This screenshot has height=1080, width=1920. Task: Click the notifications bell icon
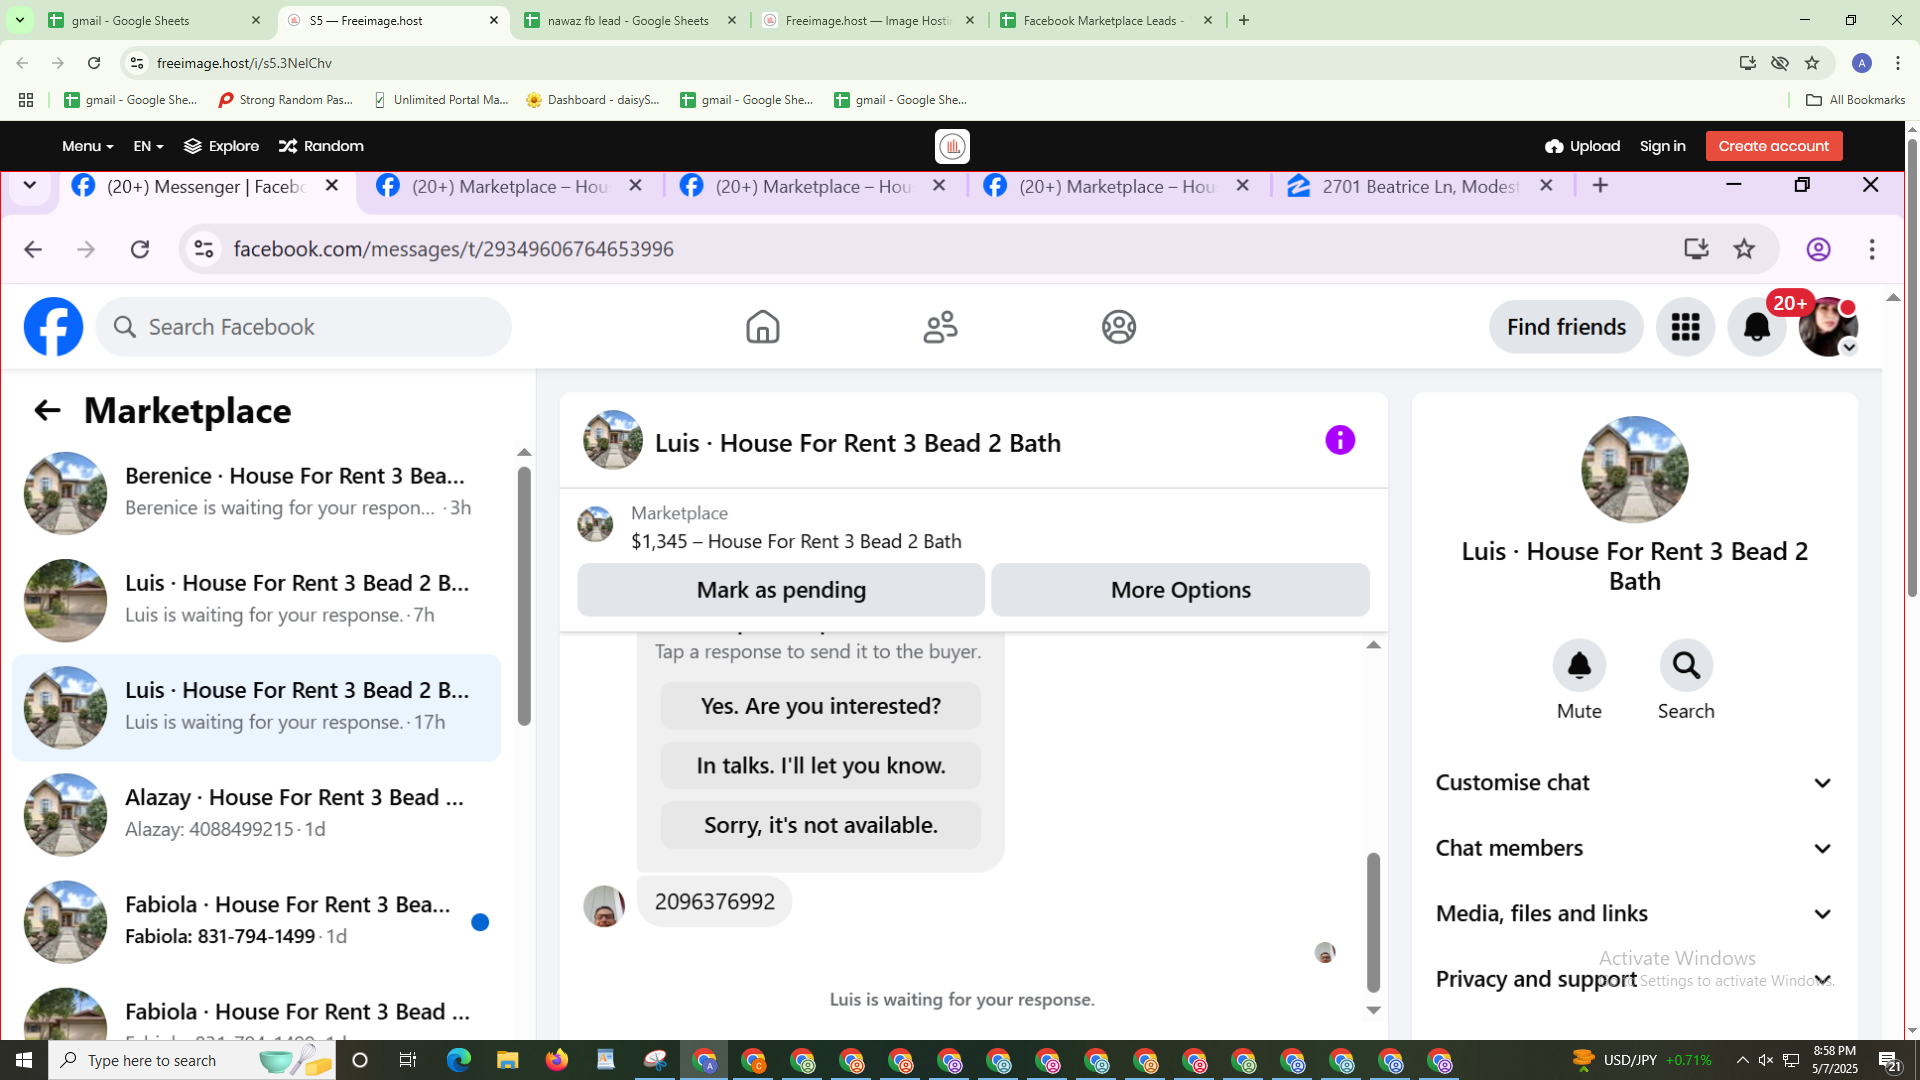(1756, 327)
